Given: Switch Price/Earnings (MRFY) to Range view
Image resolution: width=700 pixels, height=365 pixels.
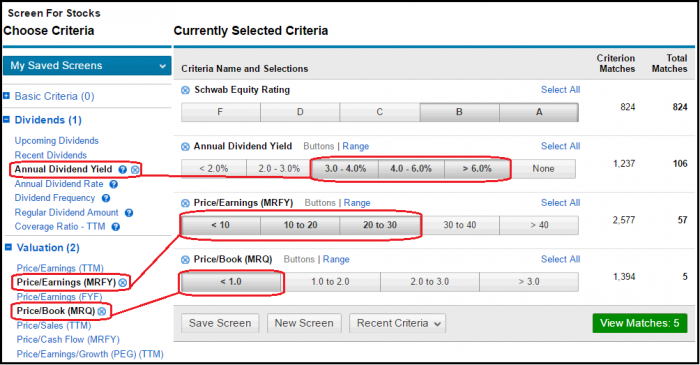Looking at the screenshot, I should 357,203.
